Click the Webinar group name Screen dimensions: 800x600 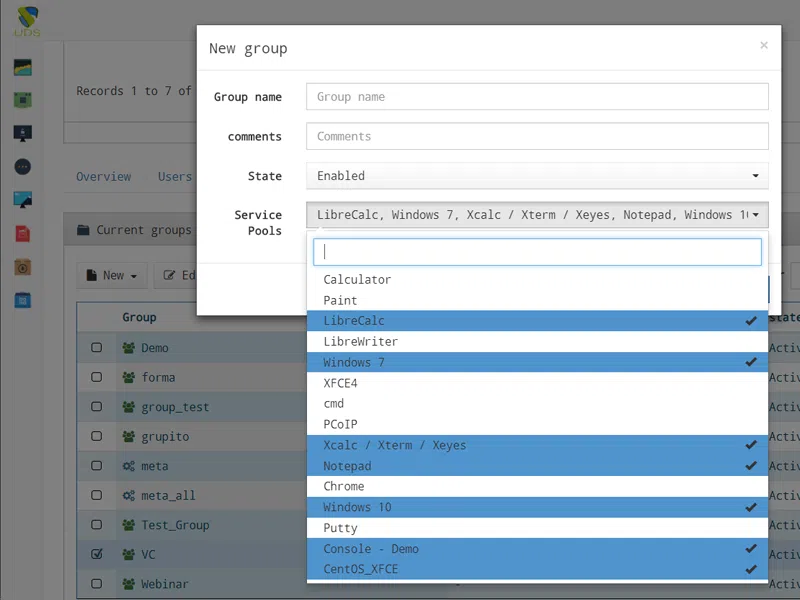(x=165, y=584)
